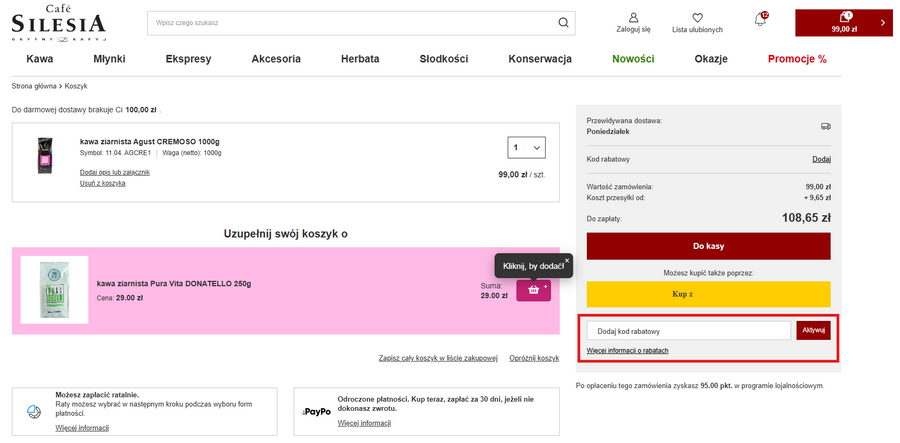The image size is (900, 443).
Task: Click the search magnifier icon
Action: (564, 22)
